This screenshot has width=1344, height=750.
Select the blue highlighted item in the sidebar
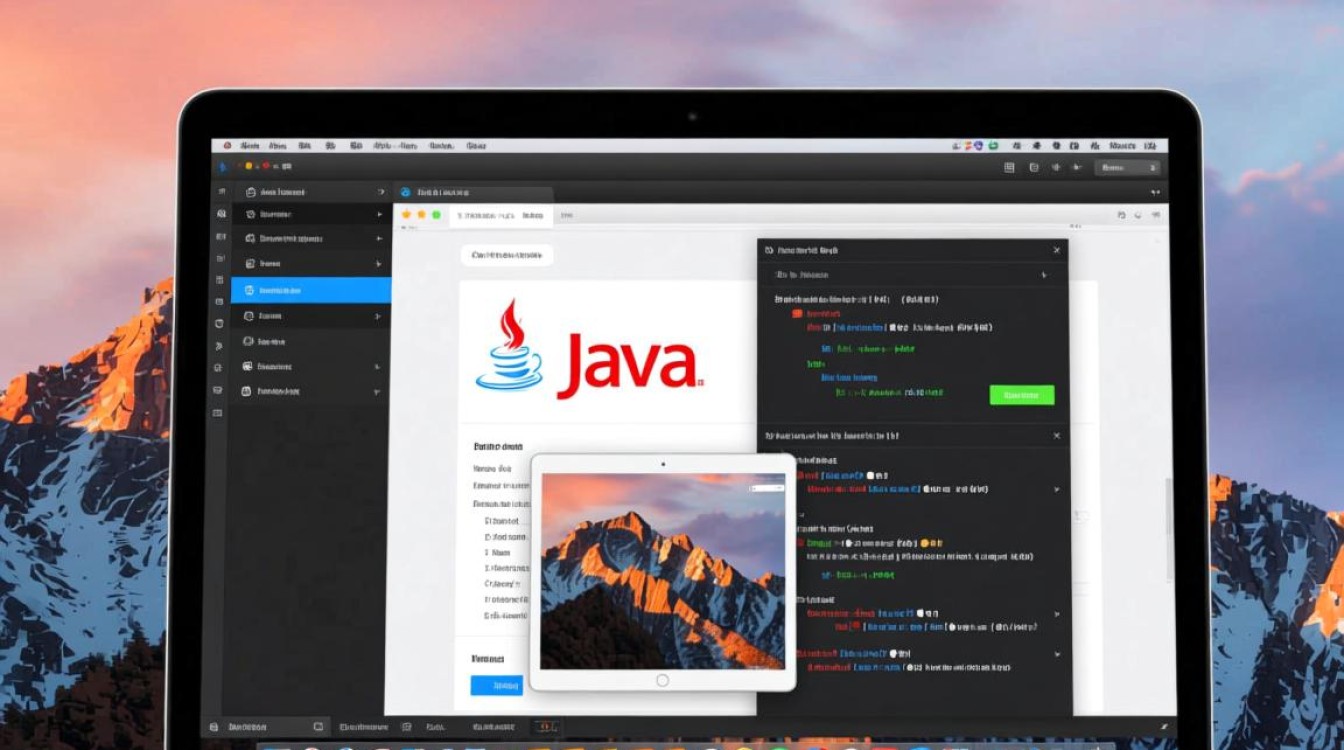311,290
